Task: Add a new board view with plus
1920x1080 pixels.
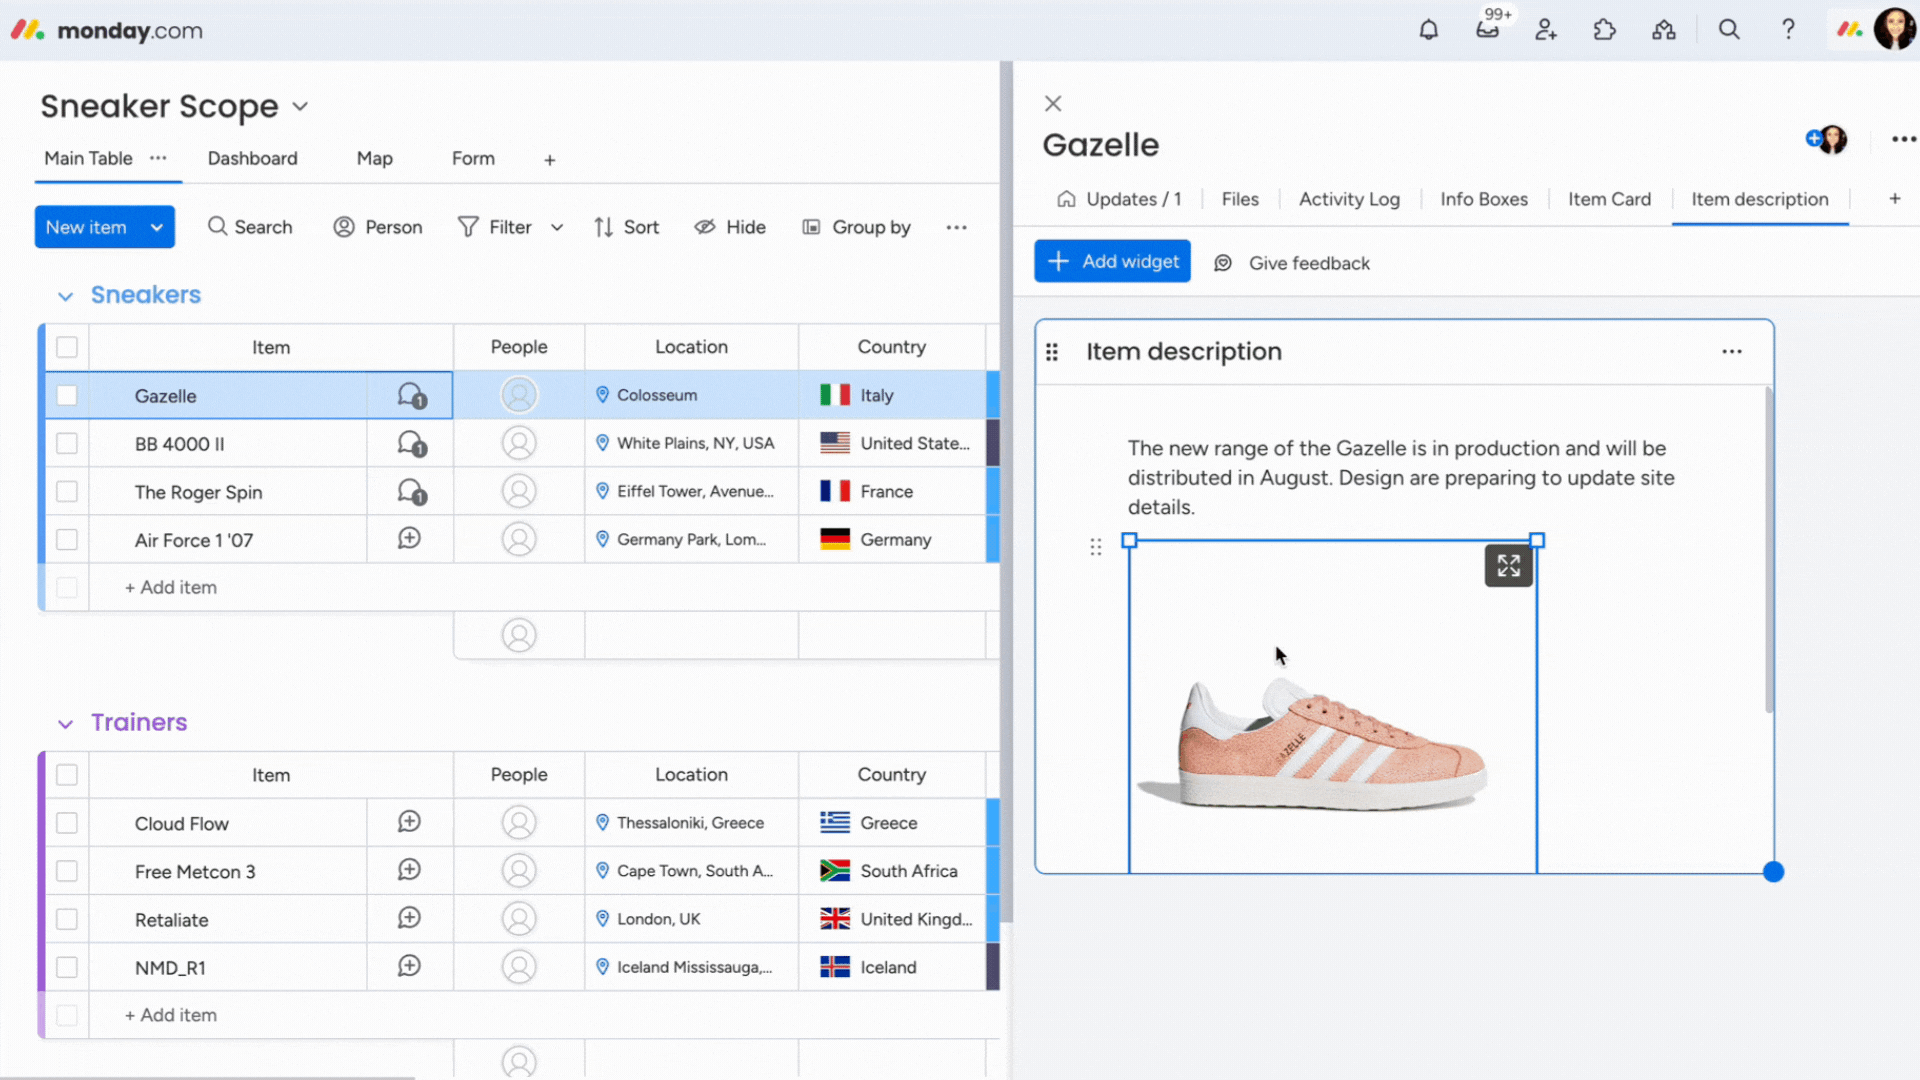Action: tap(550, 160)
